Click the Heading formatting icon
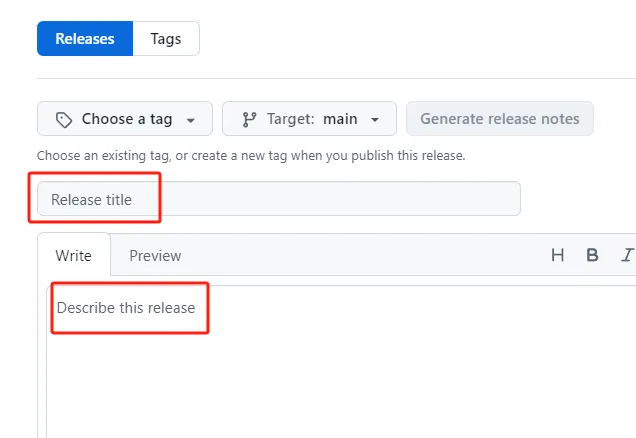 point(558,255)
